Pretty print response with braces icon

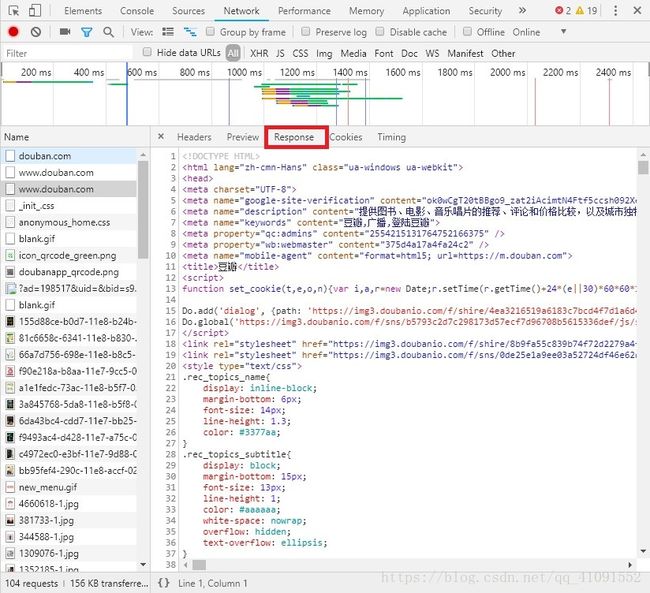click(164, 583)
